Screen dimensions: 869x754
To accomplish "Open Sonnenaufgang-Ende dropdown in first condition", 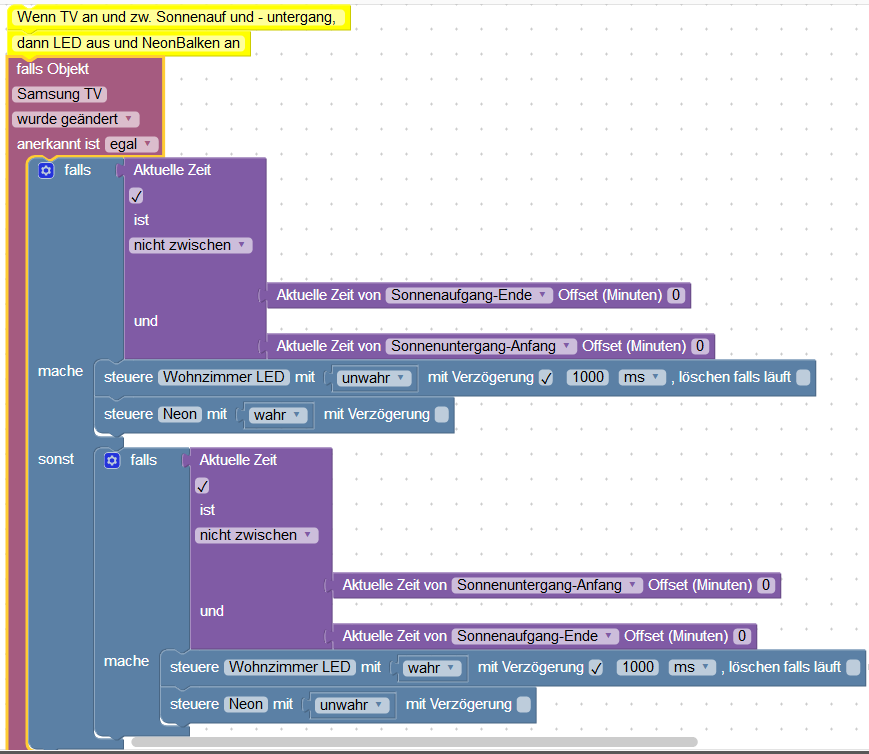I will point(469,295).
